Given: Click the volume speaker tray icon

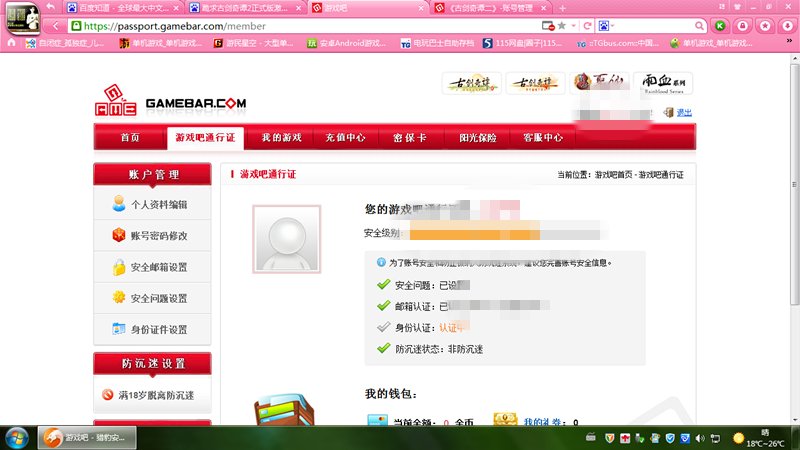Looking at the screenshot, I should (x=700, y=438).
